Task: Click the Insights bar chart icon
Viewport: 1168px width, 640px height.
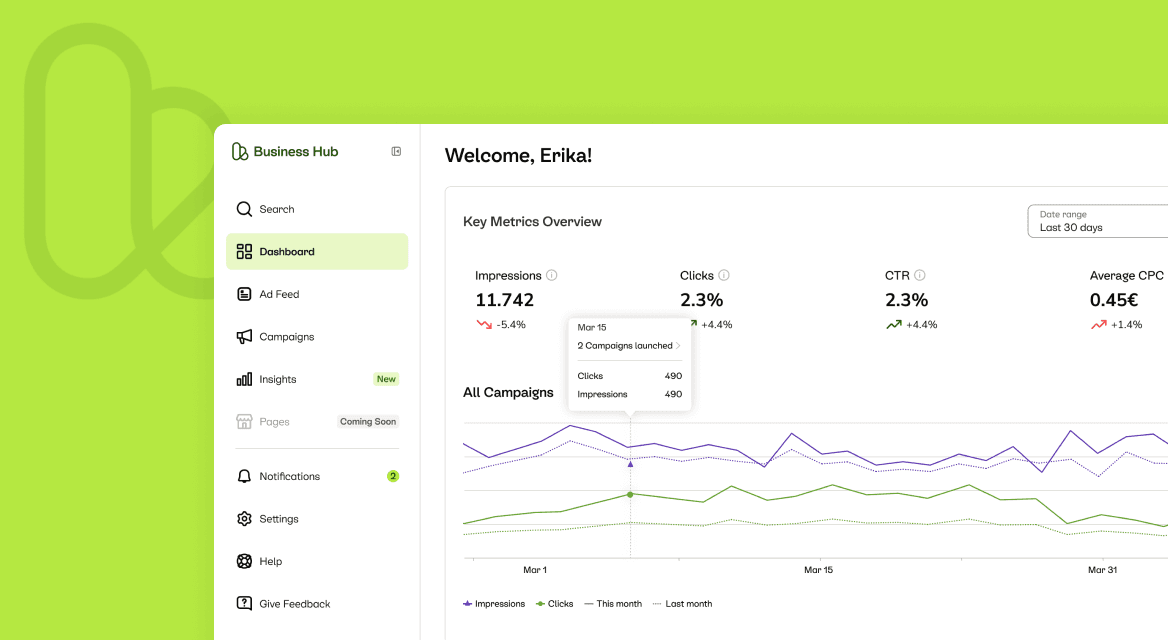Action: click(x=244, y=379)
